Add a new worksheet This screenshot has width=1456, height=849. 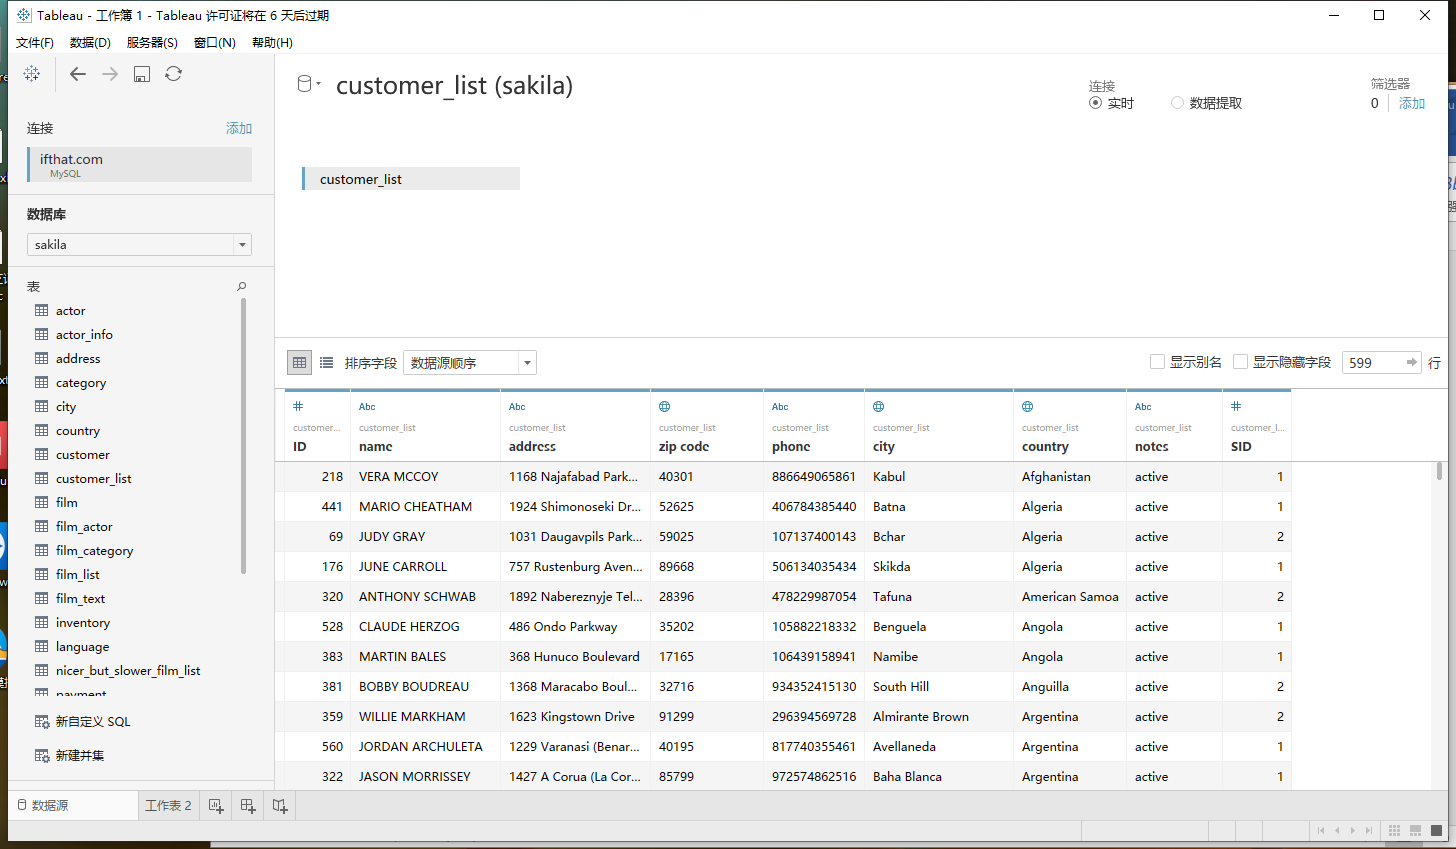coord(216,806)
